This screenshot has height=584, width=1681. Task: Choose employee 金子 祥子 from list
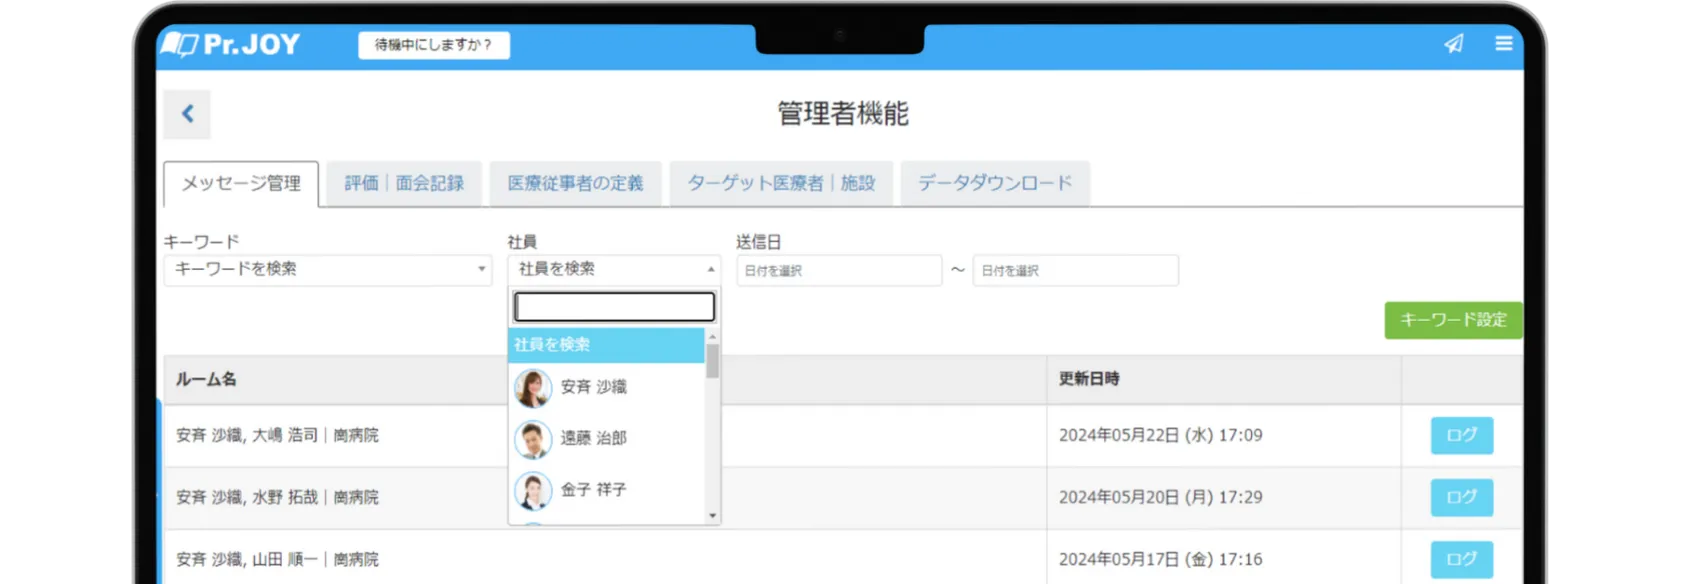606,490
